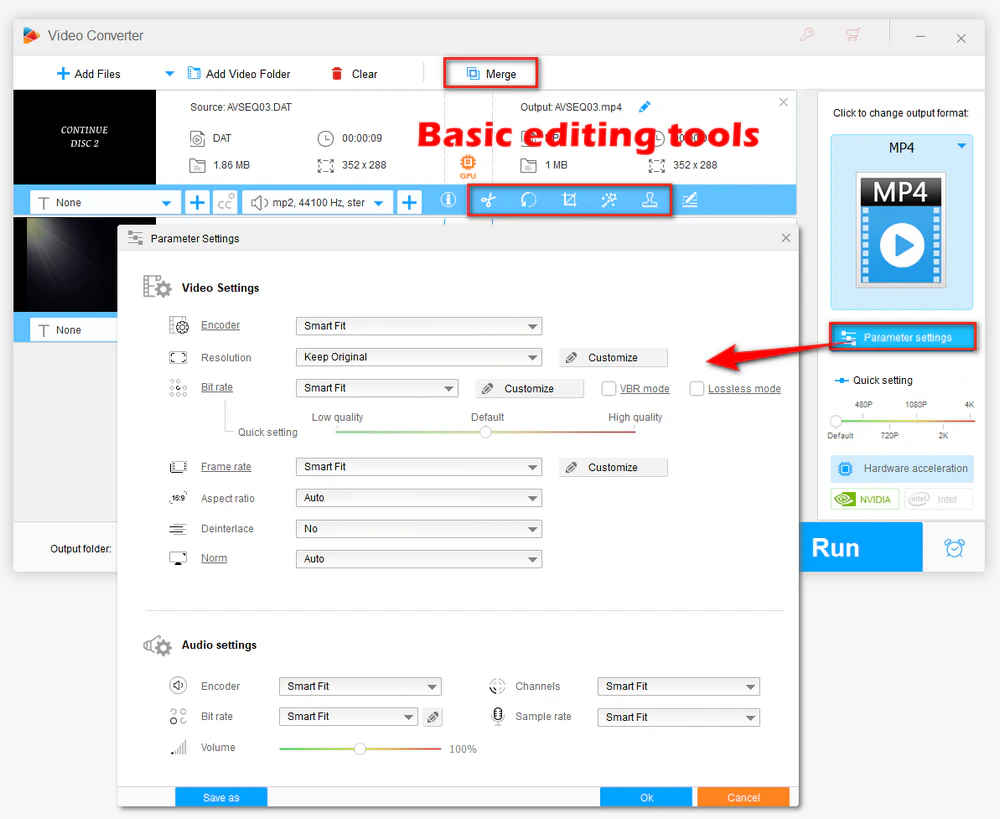Add an audio track with plus button
This screenshot has width=1000, height=819.
[x=409, y=203]
